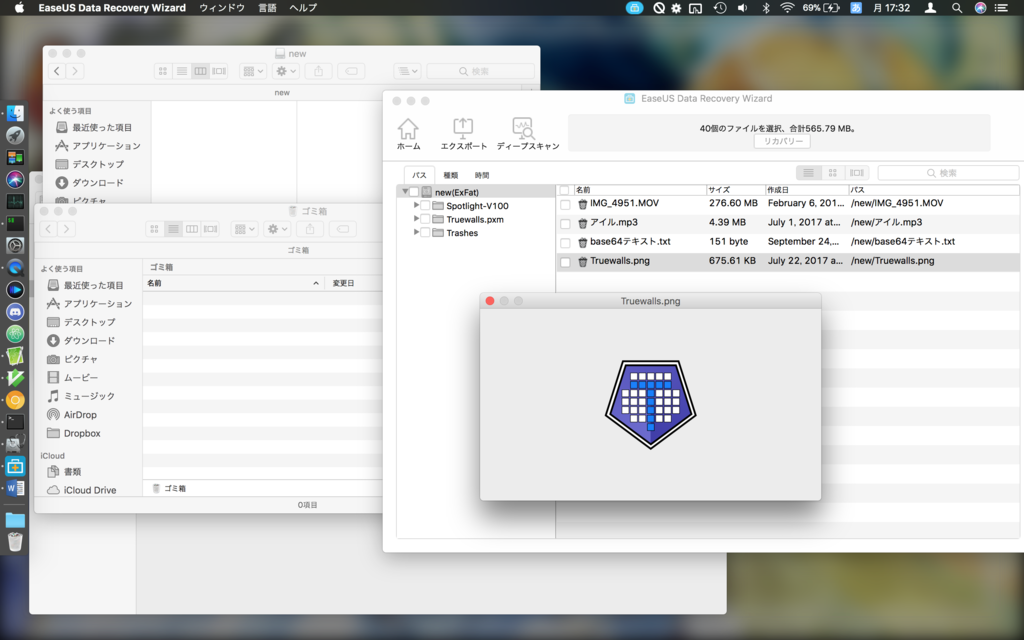This screenshot has height=640, width=1024.
Task: Click the Spotlight-V100 folder icon
Action: click(438, 206)
